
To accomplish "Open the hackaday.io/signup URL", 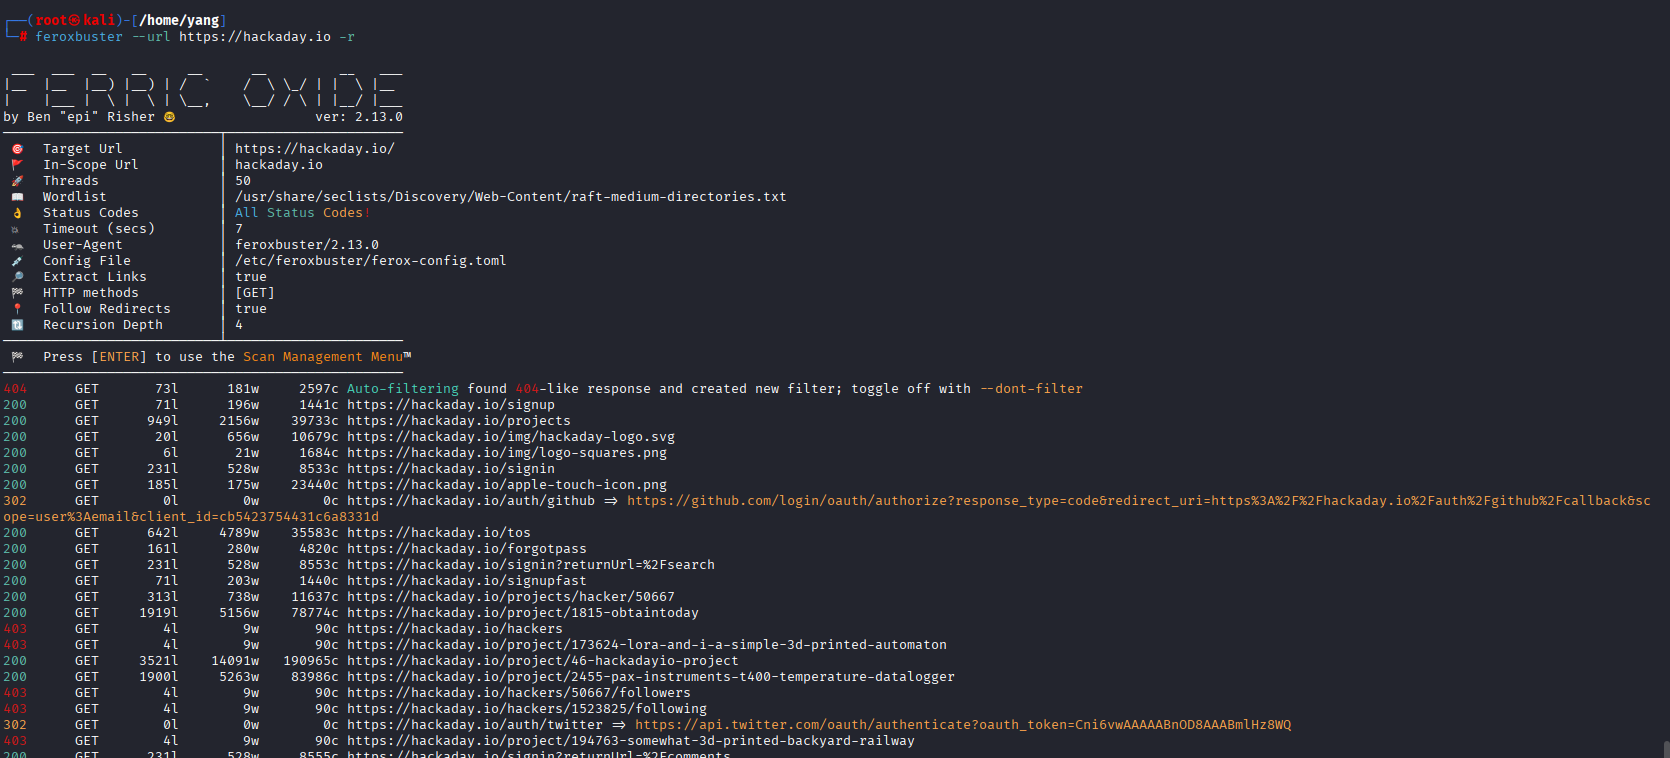I will pos(450,405).
